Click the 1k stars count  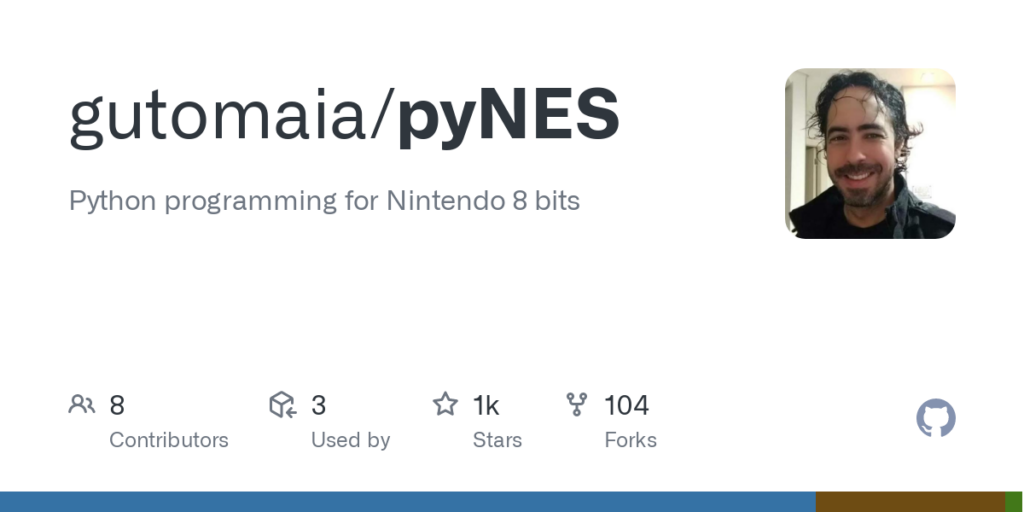pos(486,405)
